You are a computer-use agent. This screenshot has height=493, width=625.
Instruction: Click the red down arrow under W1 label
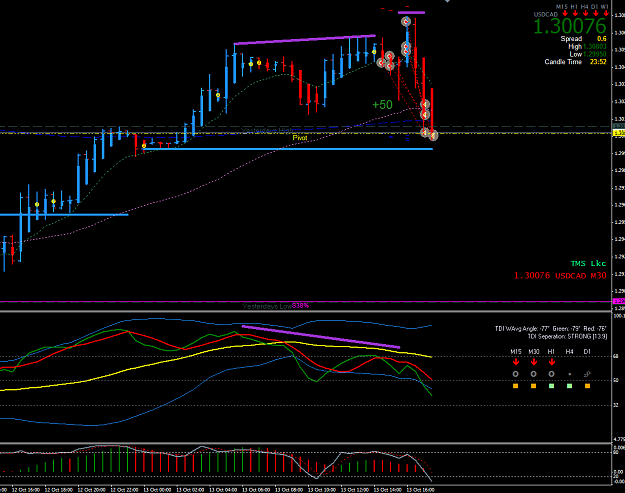pos(606,14)
